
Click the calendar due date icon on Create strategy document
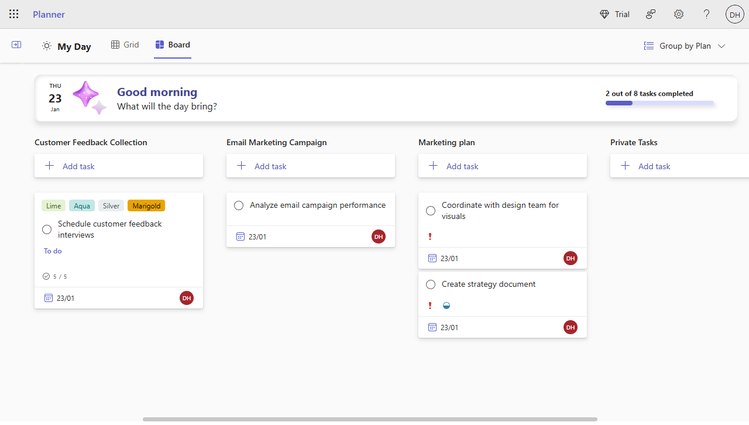[x=432, y=327]
